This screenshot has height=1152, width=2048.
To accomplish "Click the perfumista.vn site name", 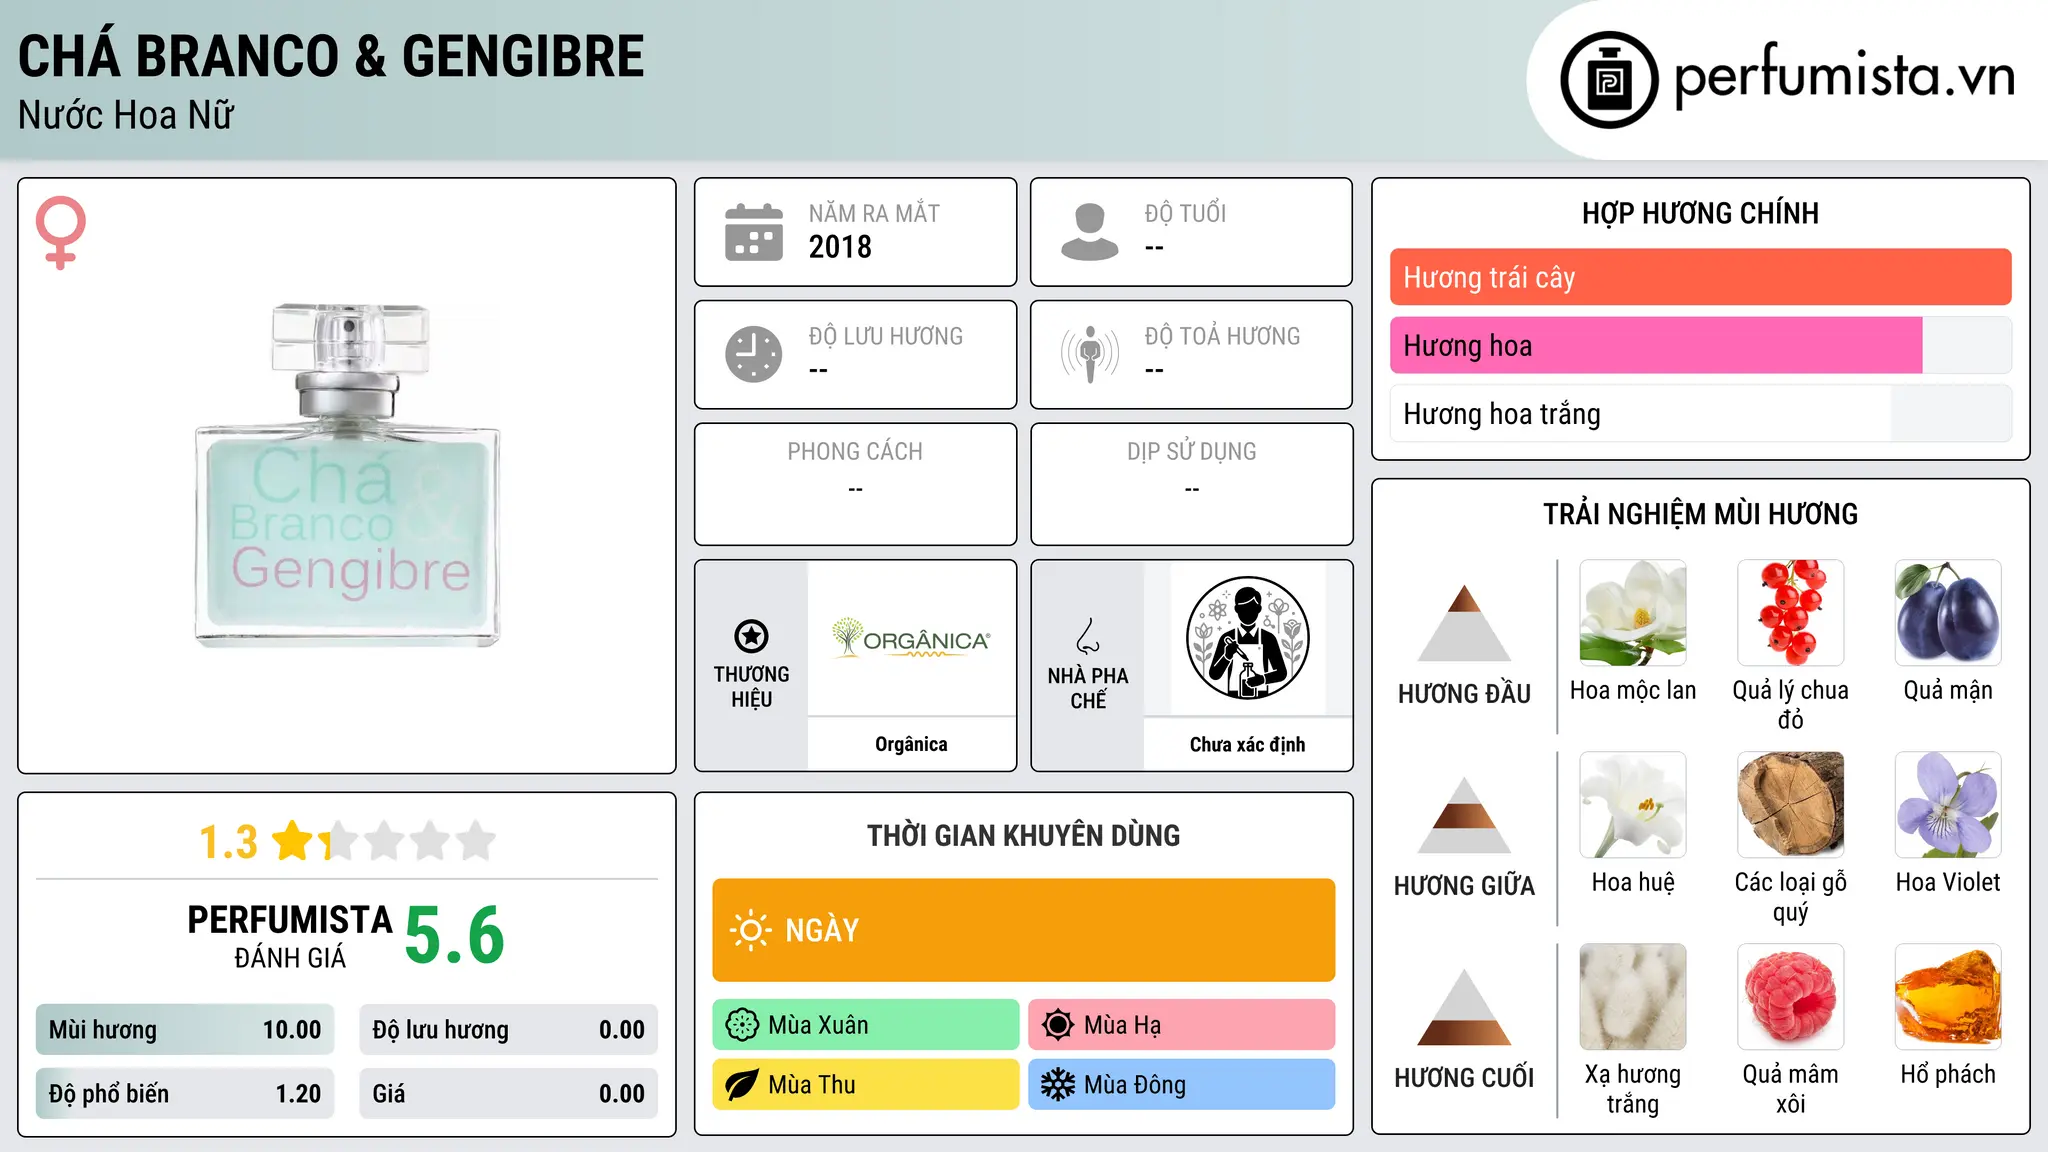I will coord(1844,76).
